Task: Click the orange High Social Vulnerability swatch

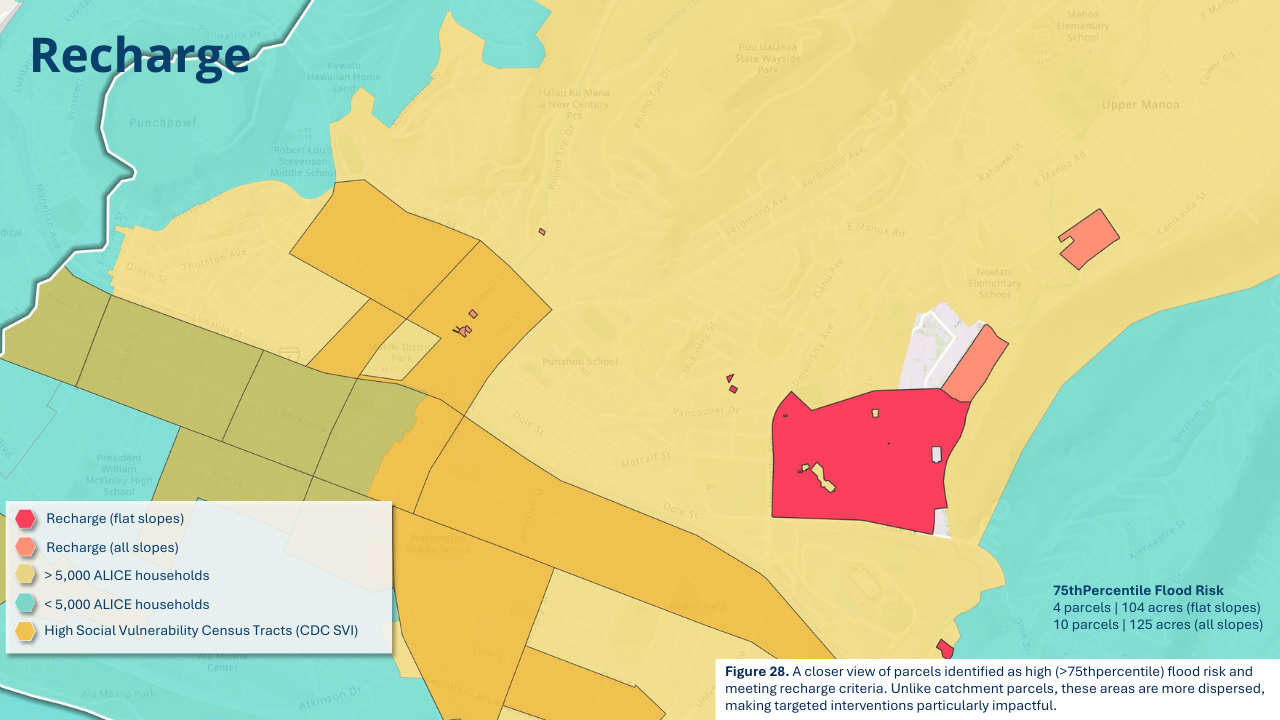Action: pyautogui.click(x=26, y=631)
